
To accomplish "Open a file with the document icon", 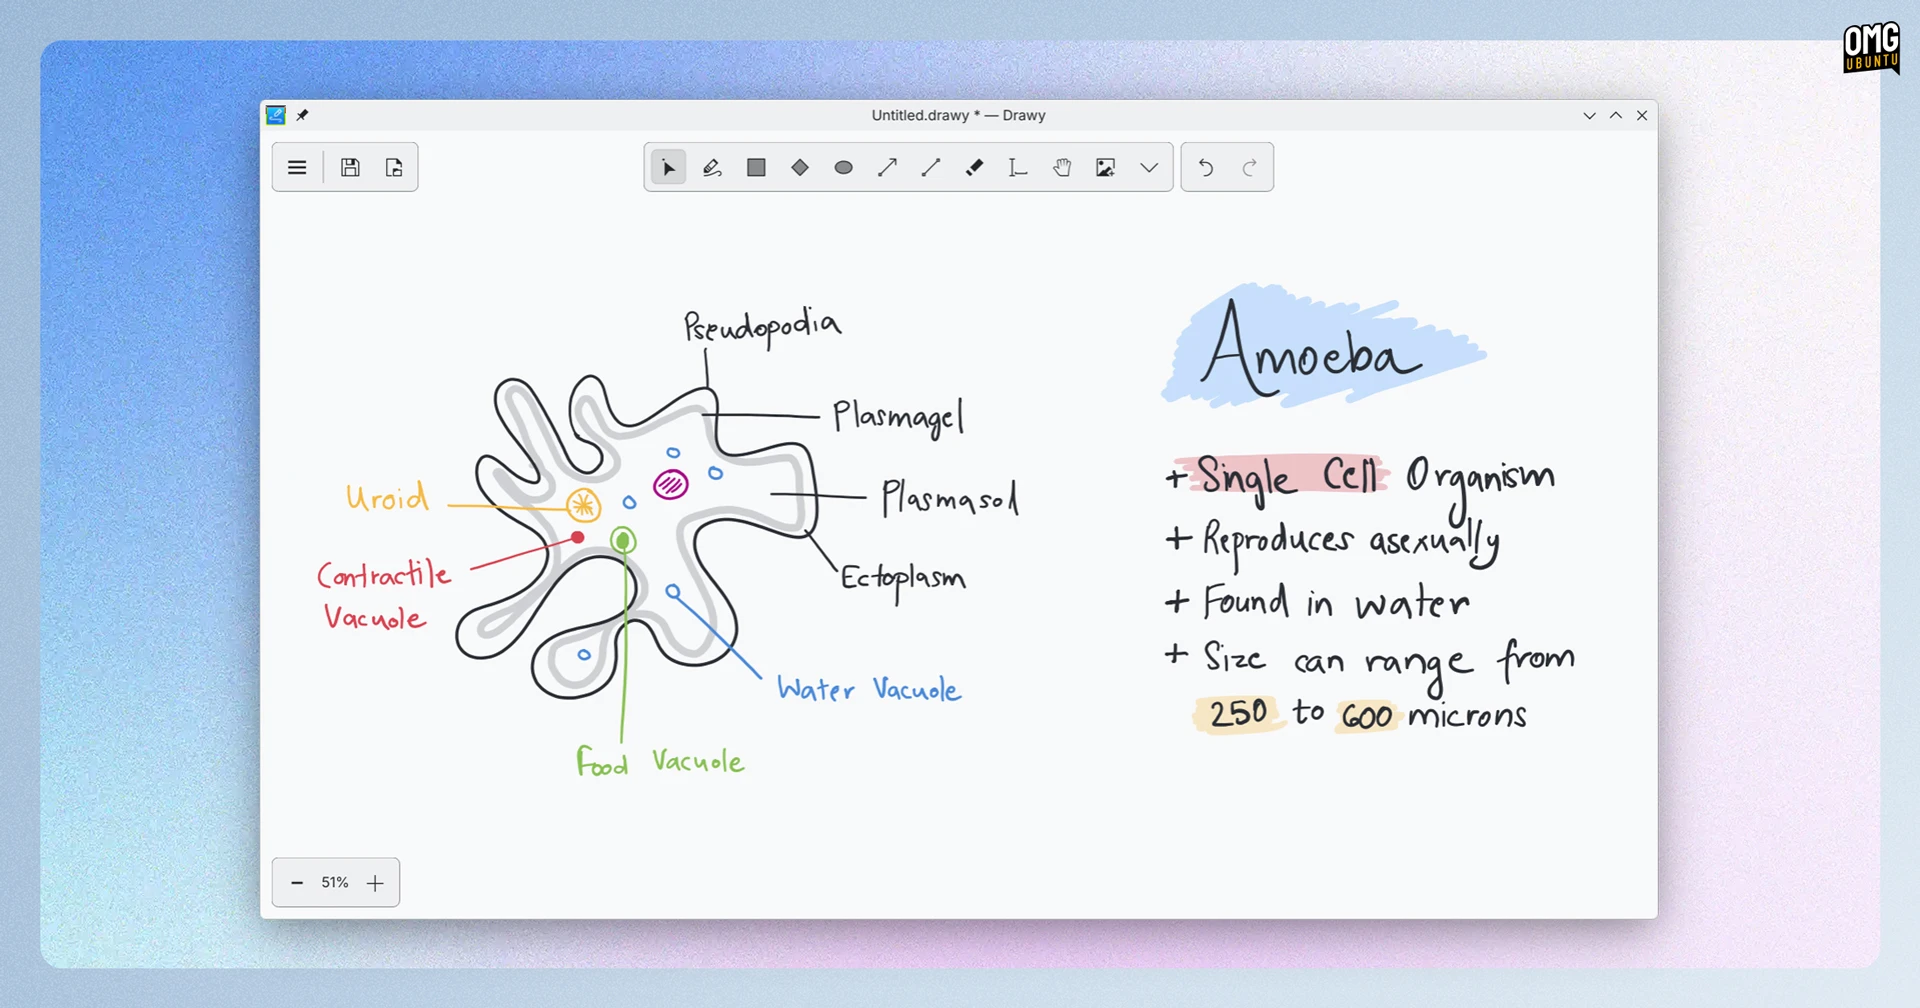I will click(394, 168).
